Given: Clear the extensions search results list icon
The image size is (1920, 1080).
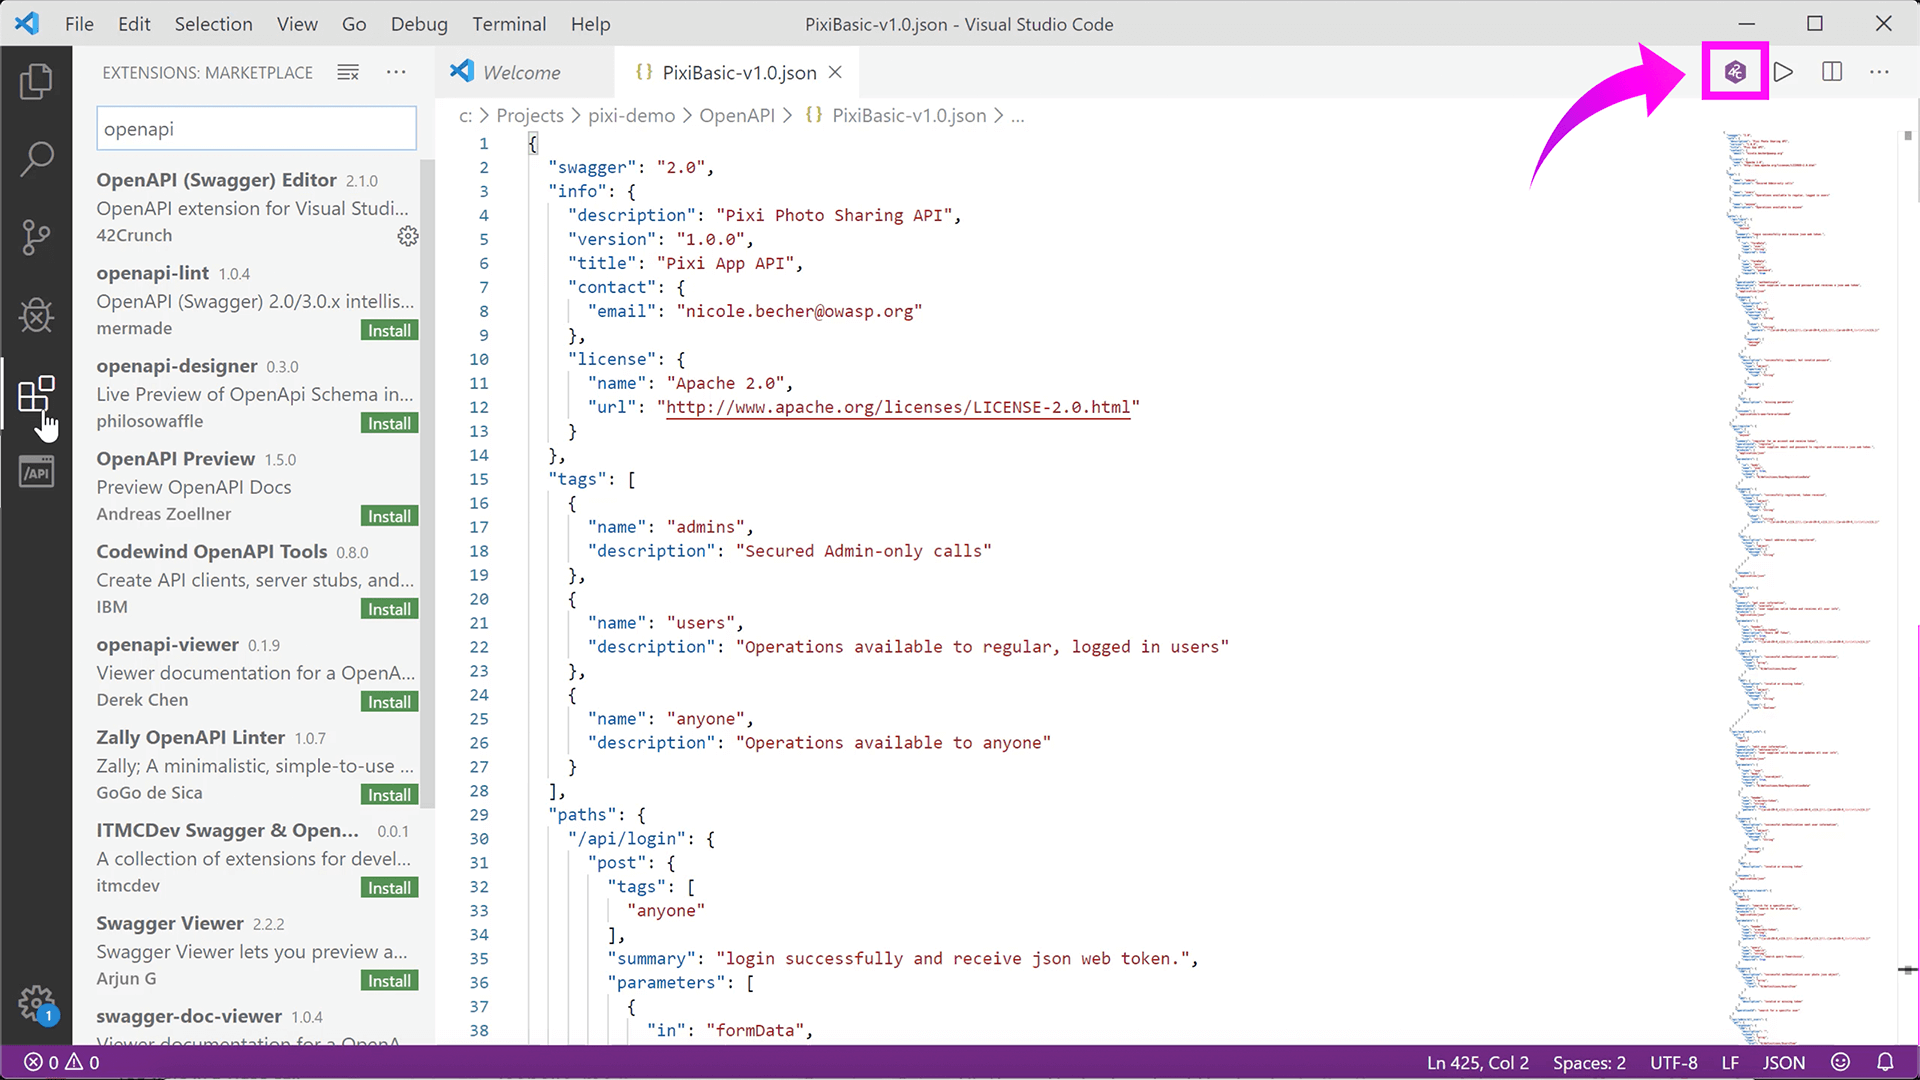Looking at the screenshot, I should (348, 72).
